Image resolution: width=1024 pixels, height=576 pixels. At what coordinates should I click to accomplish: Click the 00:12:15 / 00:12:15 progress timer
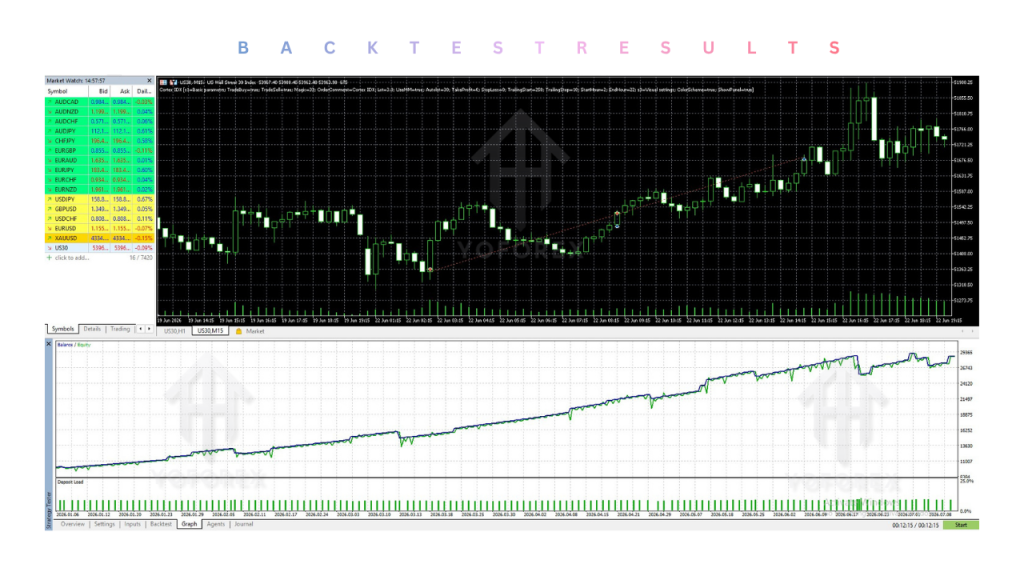pyautogui.click(x=915, y=525)
